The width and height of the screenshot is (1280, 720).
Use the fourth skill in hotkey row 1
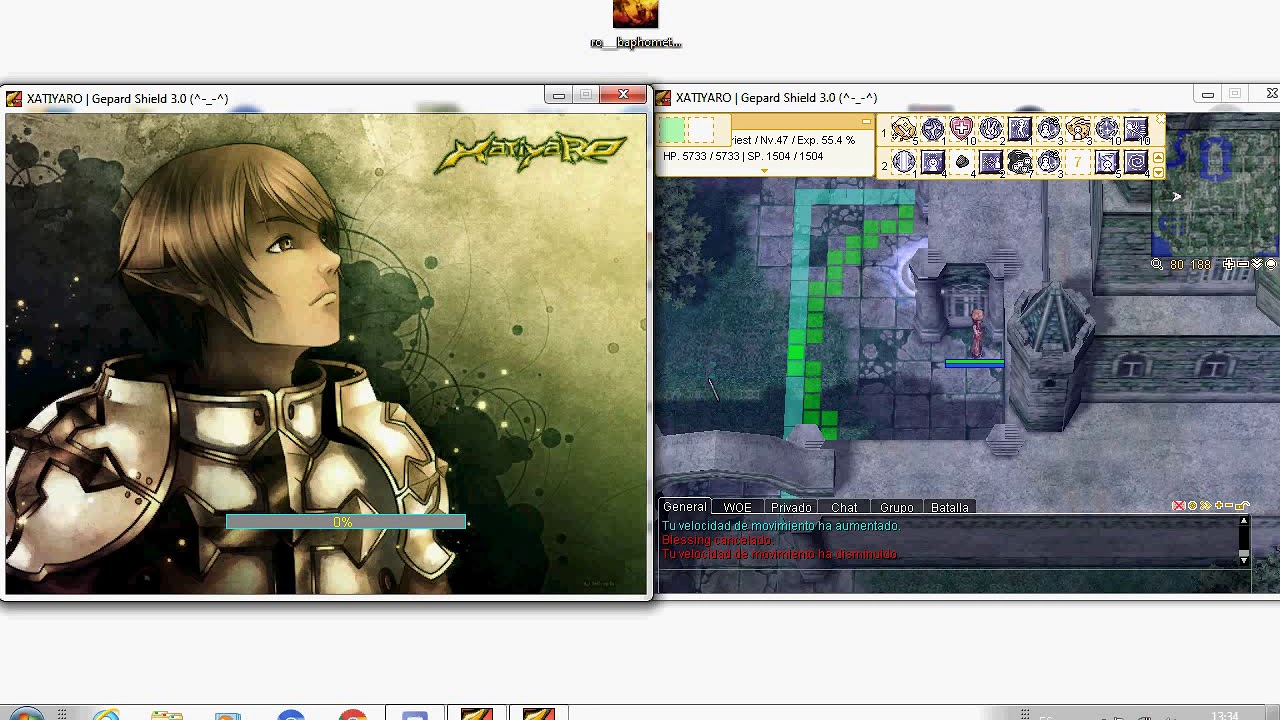click(x=990, y=129)
